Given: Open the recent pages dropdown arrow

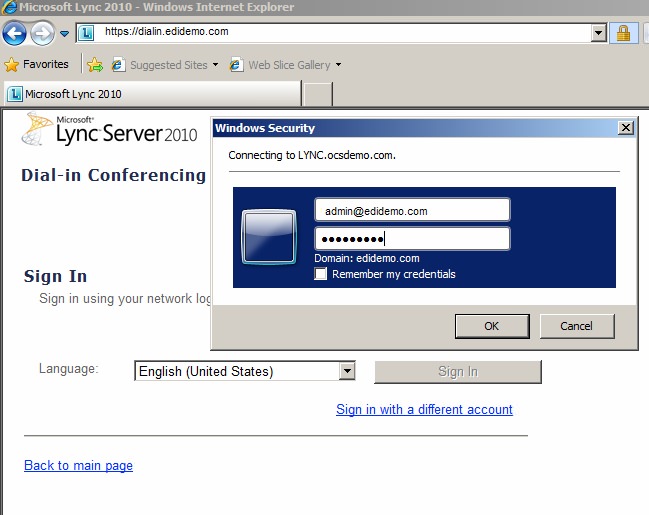Looking at the screenshot, I should (x=65, y=34).
